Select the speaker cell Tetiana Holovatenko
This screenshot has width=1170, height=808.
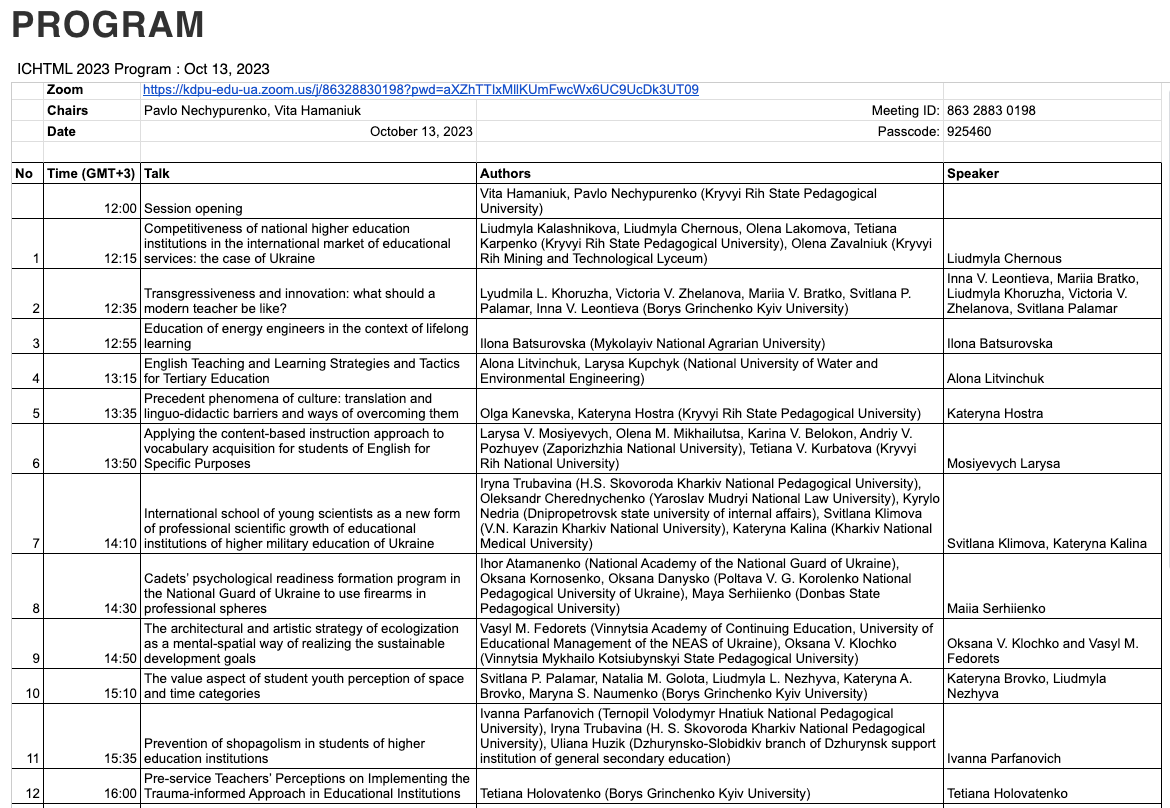pos(1007,794)
